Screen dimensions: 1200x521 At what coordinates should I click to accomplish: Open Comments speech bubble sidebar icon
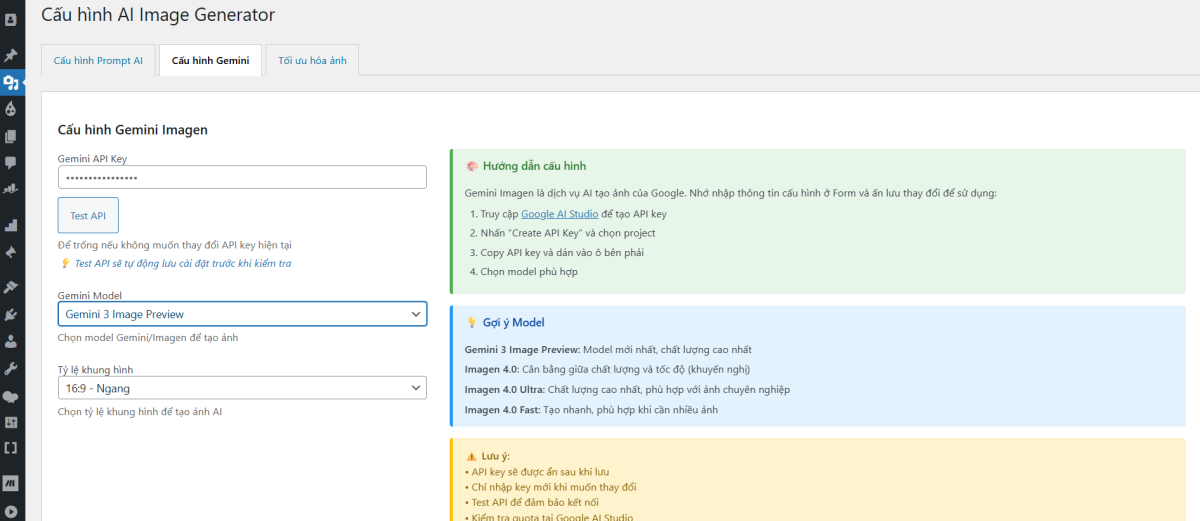pyautogui.click(x=11, y=162)
